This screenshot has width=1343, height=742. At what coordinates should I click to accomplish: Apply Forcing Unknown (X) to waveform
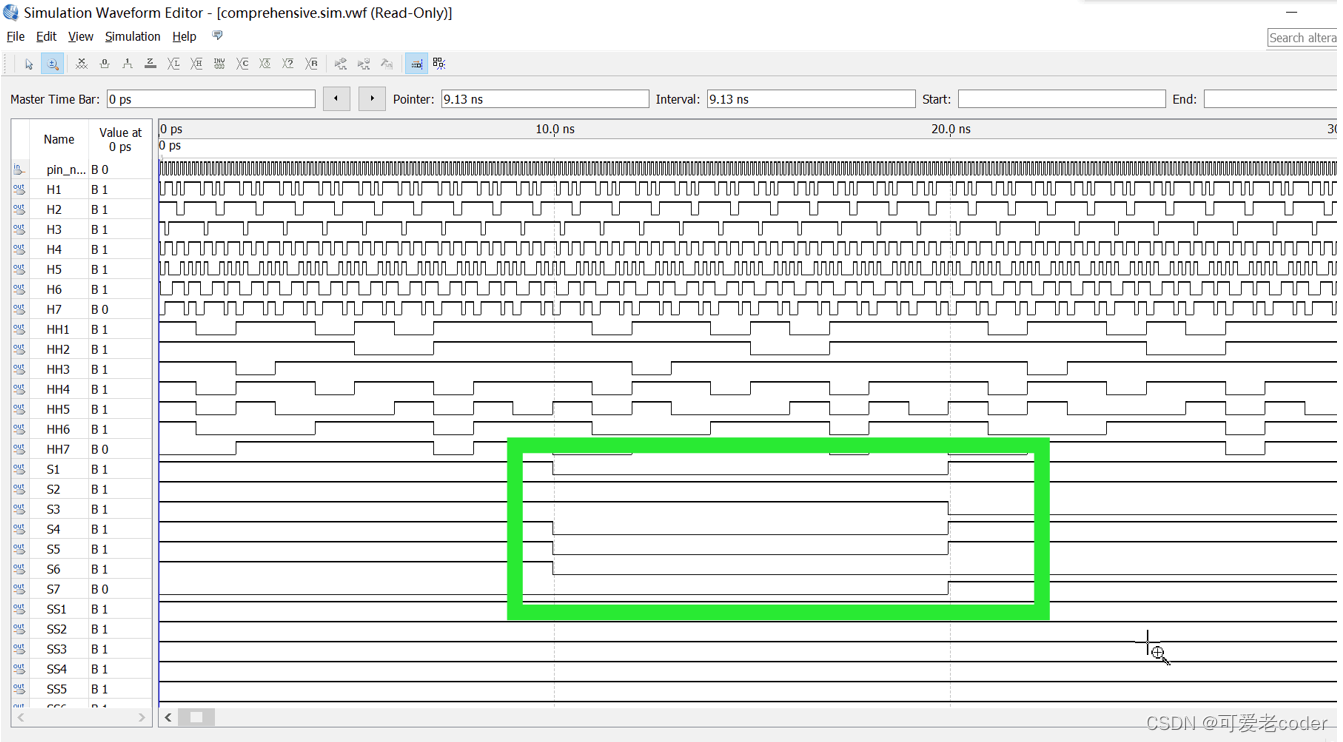pyautogui.click(x=82, y=64)
